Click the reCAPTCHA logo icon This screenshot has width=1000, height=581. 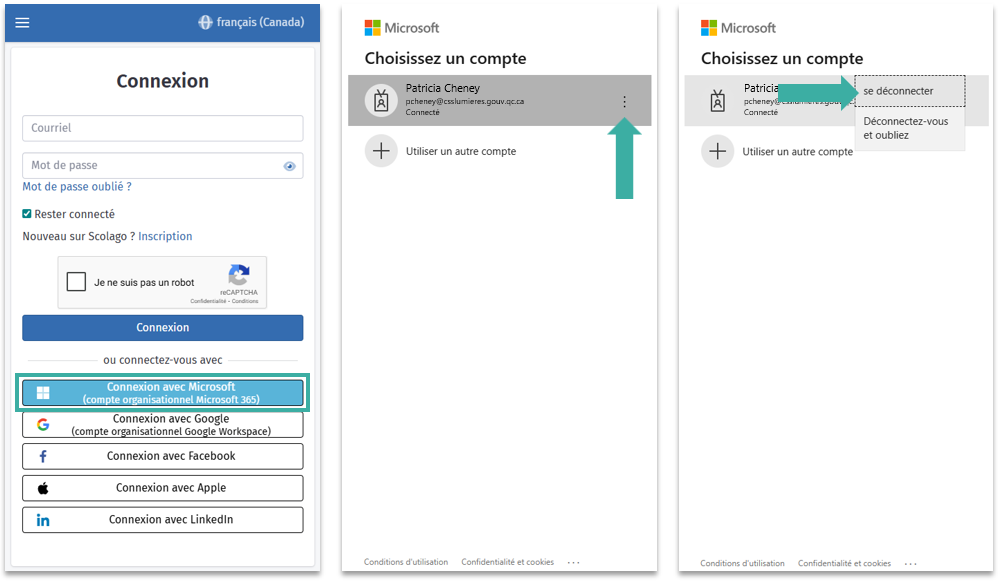click(239, 276)
